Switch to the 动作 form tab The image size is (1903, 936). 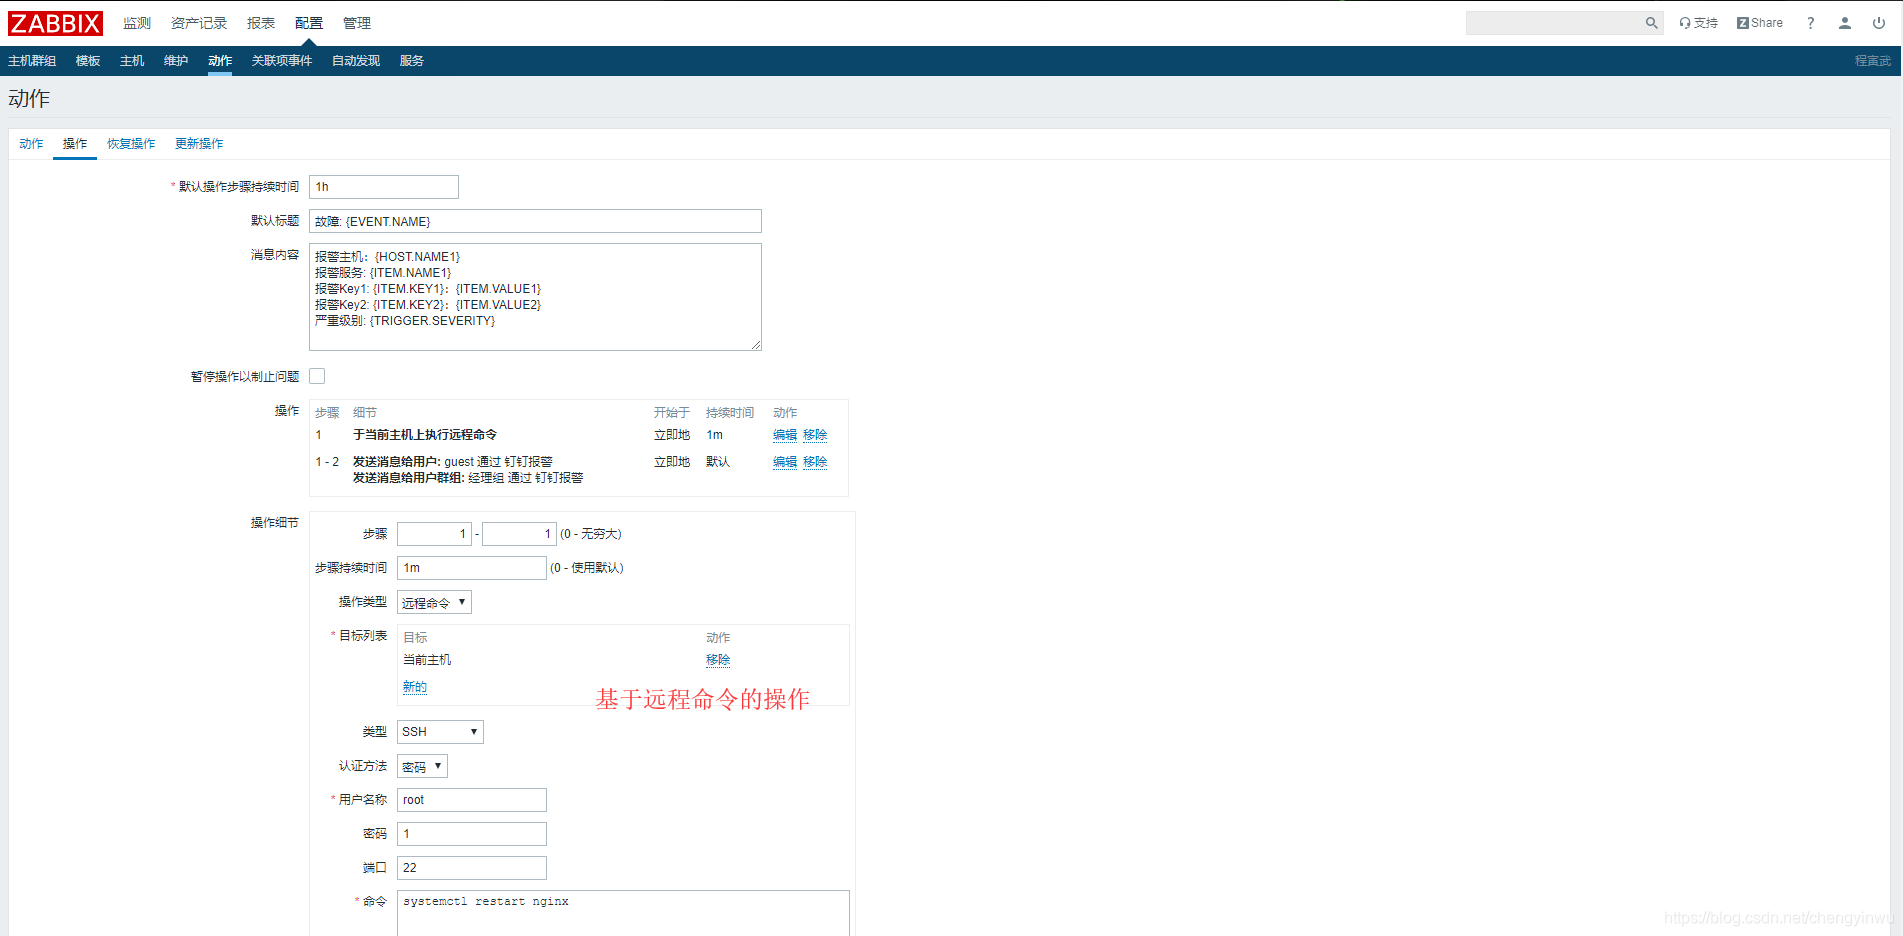[31, 144]
